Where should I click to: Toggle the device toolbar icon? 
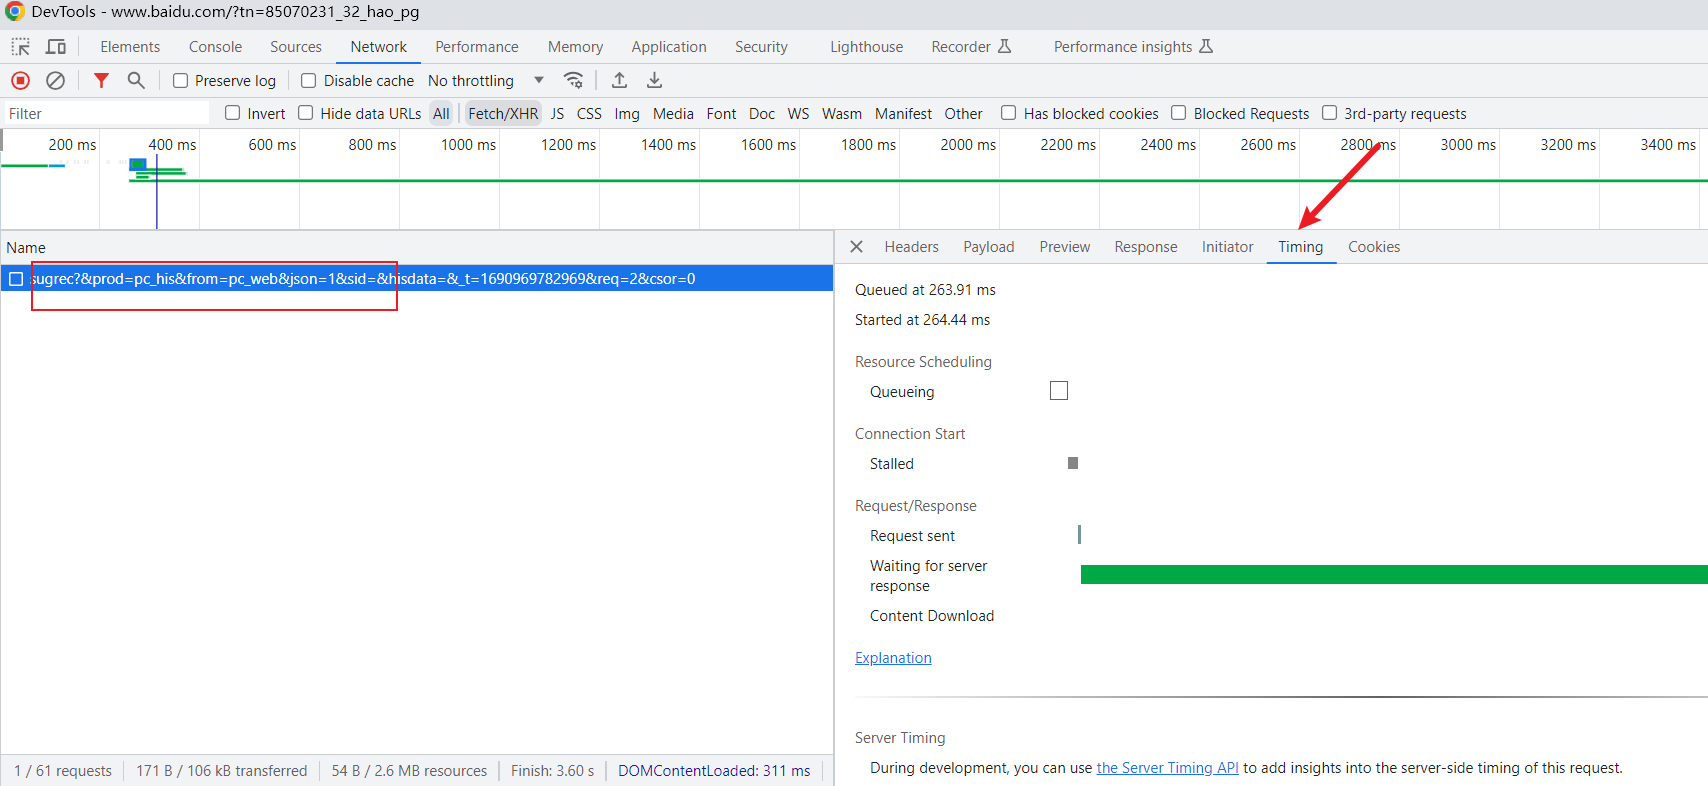point(56,47)
